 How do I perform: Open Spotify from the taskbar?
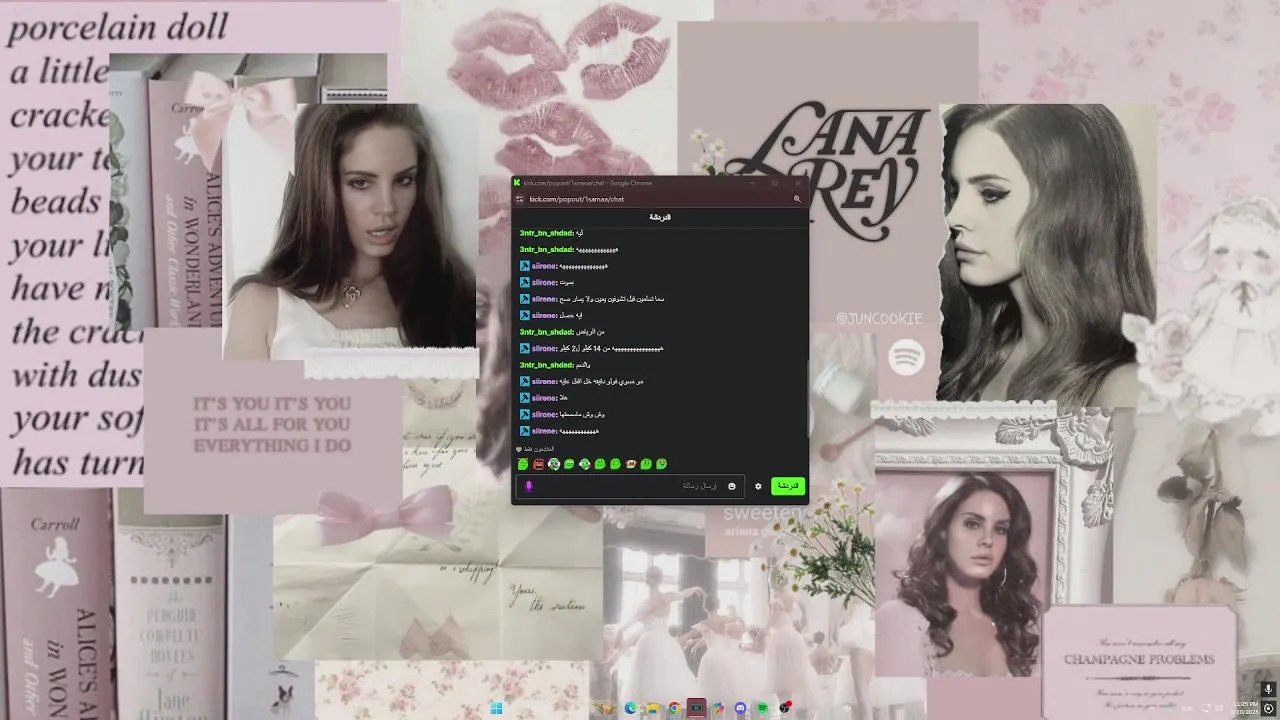(x=762, y=708)
